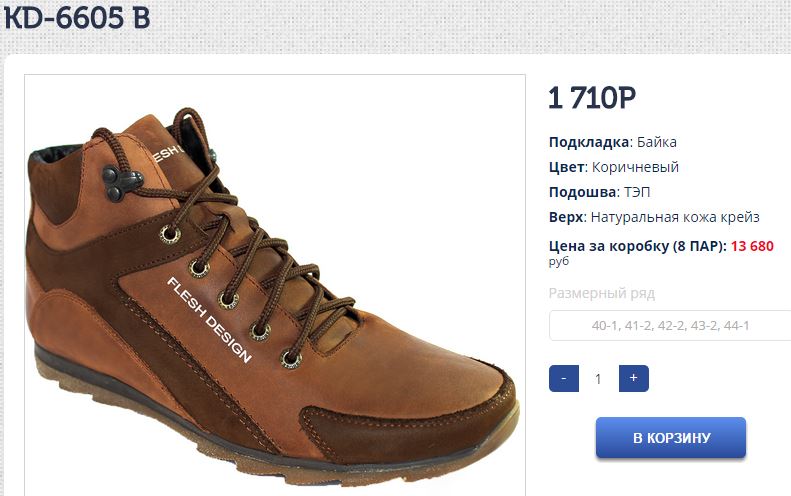Click the FLESH DESIGN logo on boot

tap(210, 318)
